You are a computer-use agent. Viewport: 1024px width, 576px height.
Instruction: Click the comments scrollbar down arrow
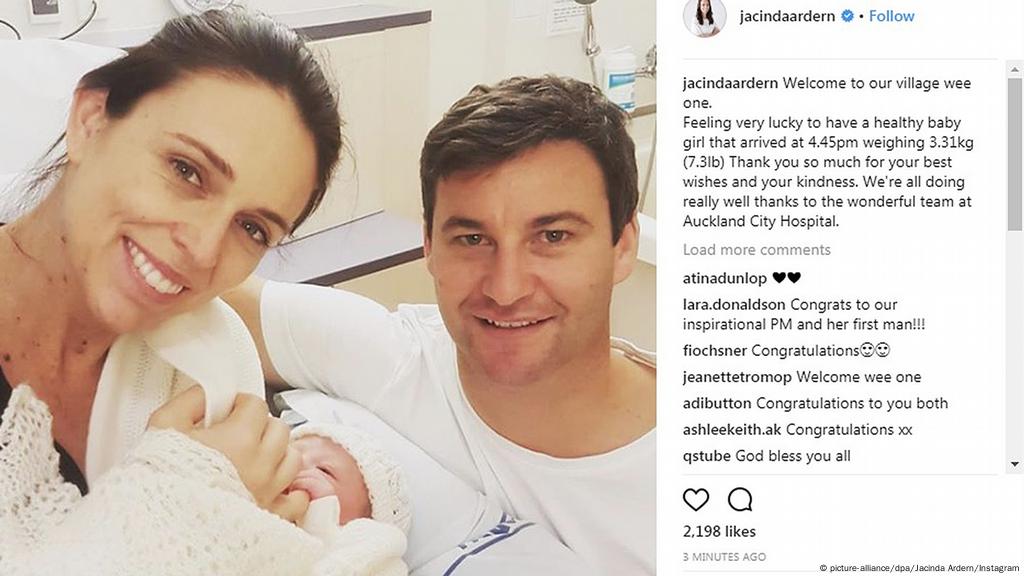(x=1015, y=464)
